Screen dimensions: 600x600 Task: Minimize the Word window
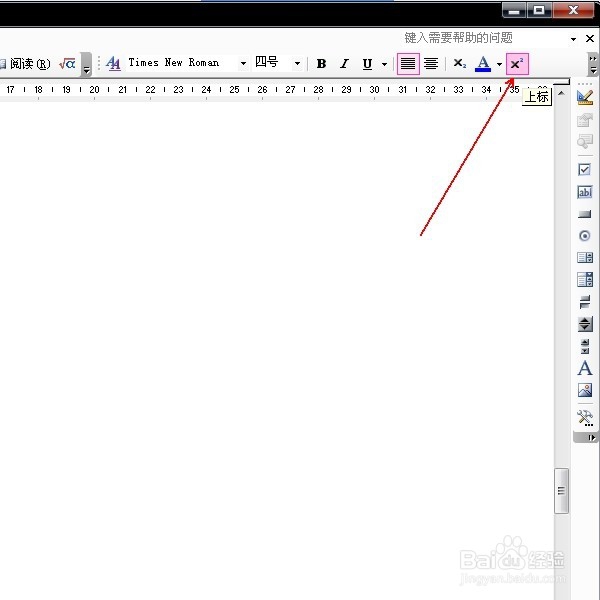click(x=514, y=10)
